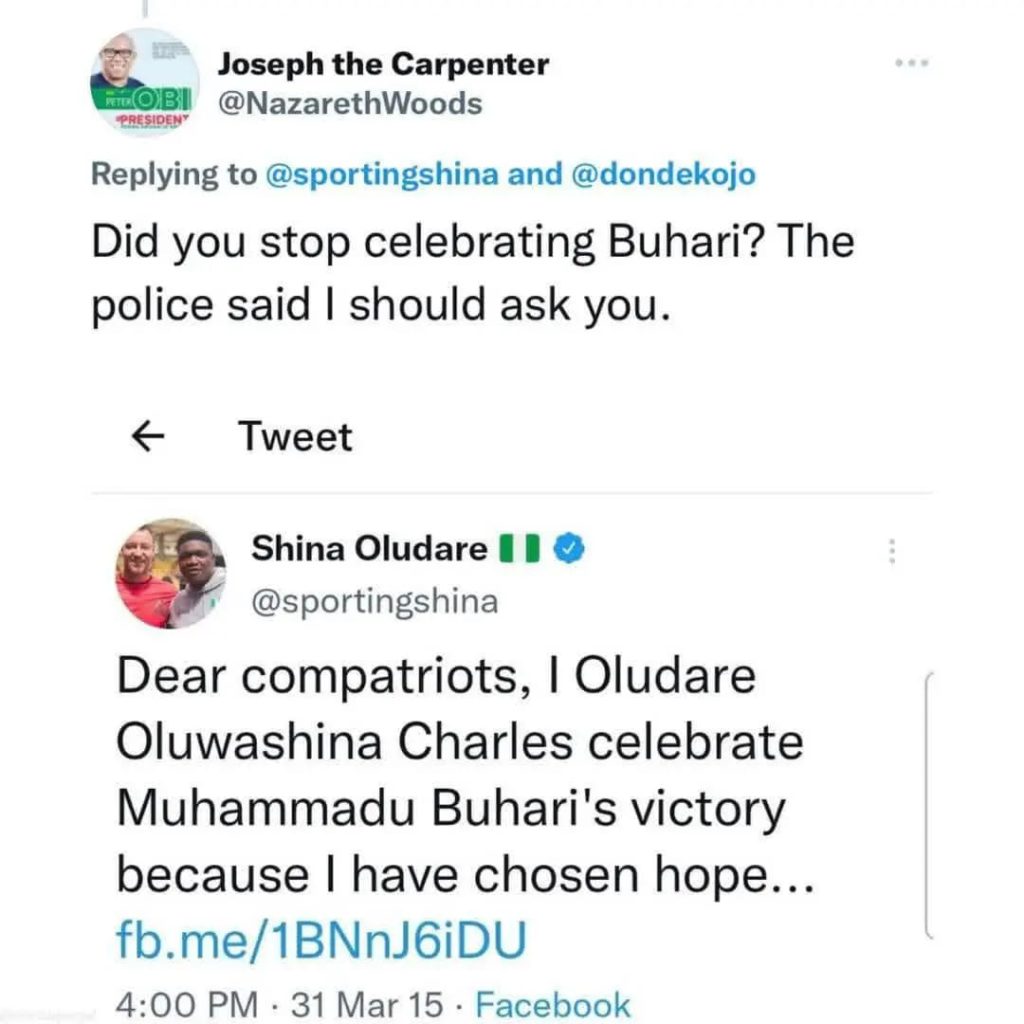Open the vertical three-dot menu on Shina's tweet

coord(892,551)
